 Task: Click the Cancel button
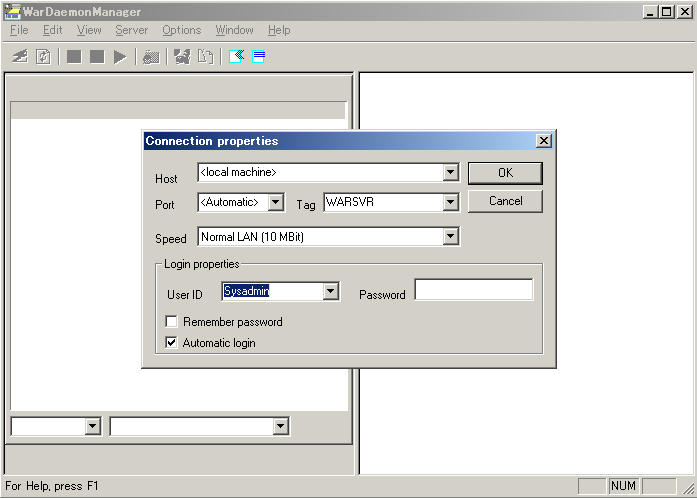coord(505,201)
